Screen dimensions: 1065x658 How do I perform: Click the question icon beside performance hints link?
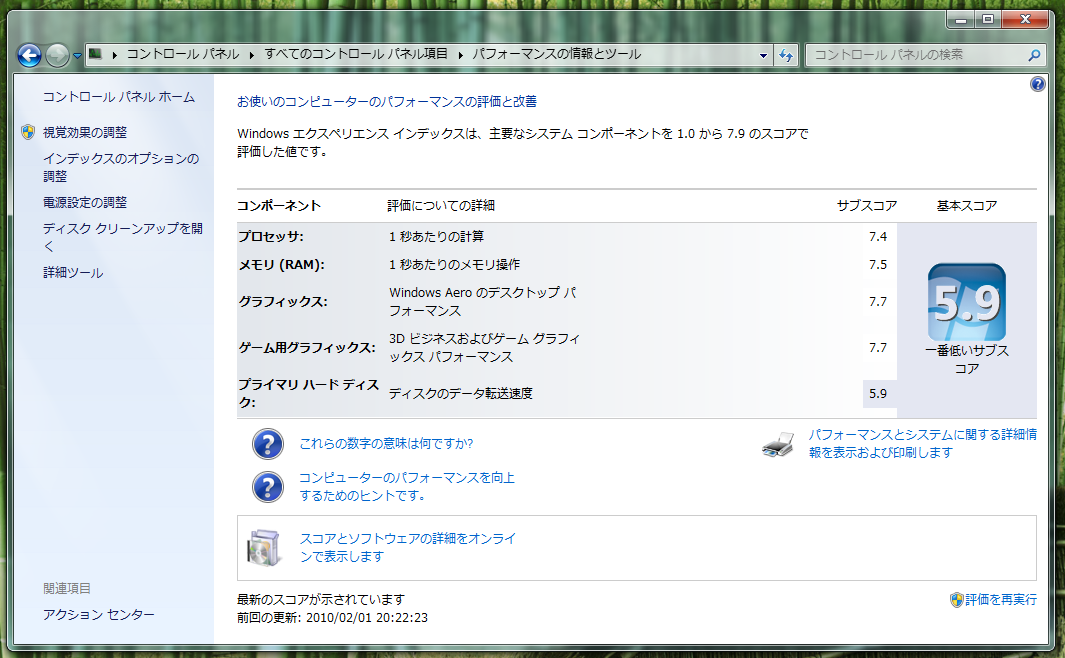click(268, 487)
